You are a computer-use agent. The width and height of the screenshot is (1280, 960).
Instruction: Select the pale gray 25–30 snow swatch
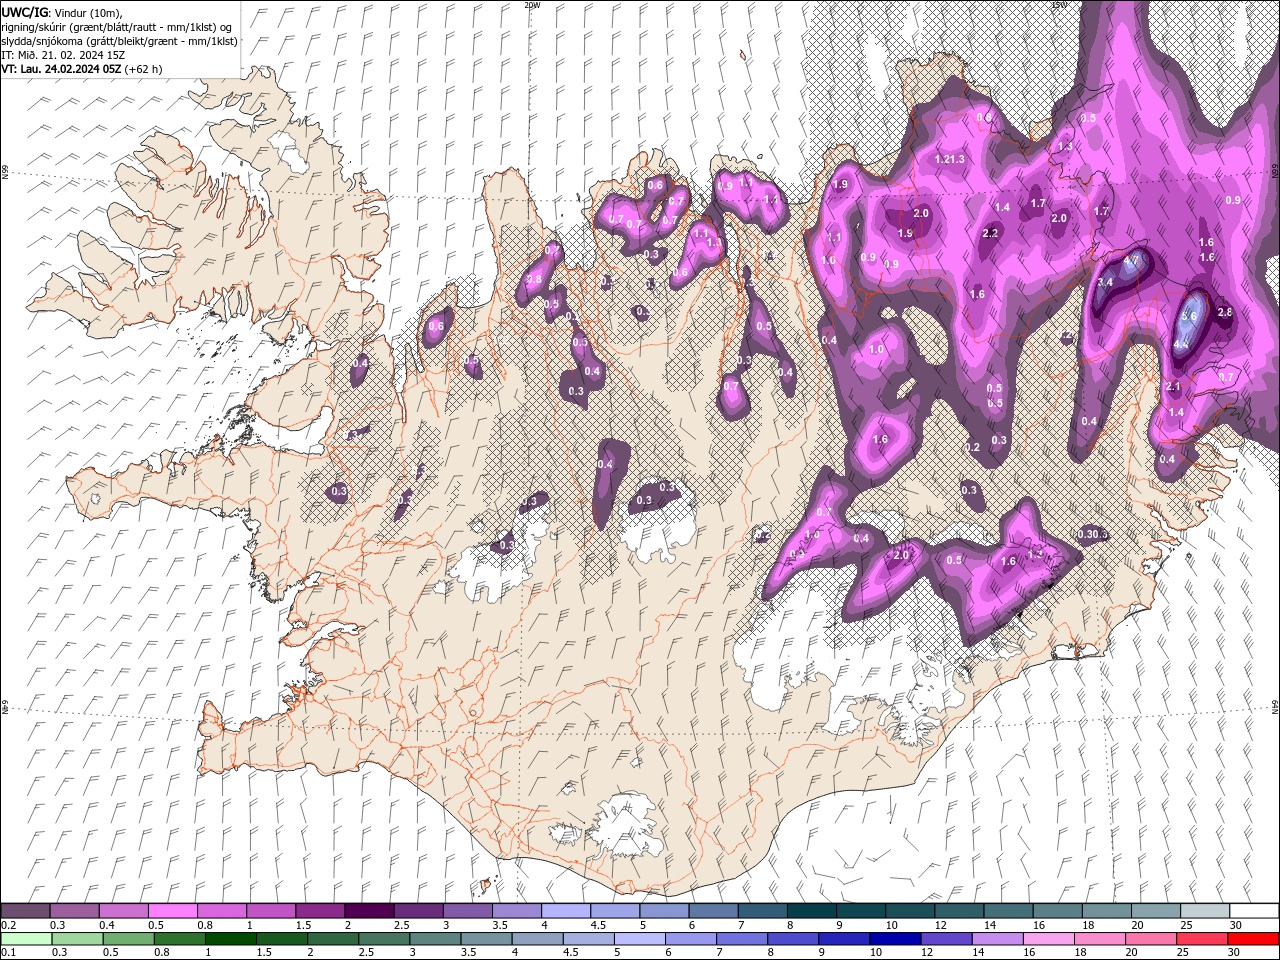coord(1205,911)
